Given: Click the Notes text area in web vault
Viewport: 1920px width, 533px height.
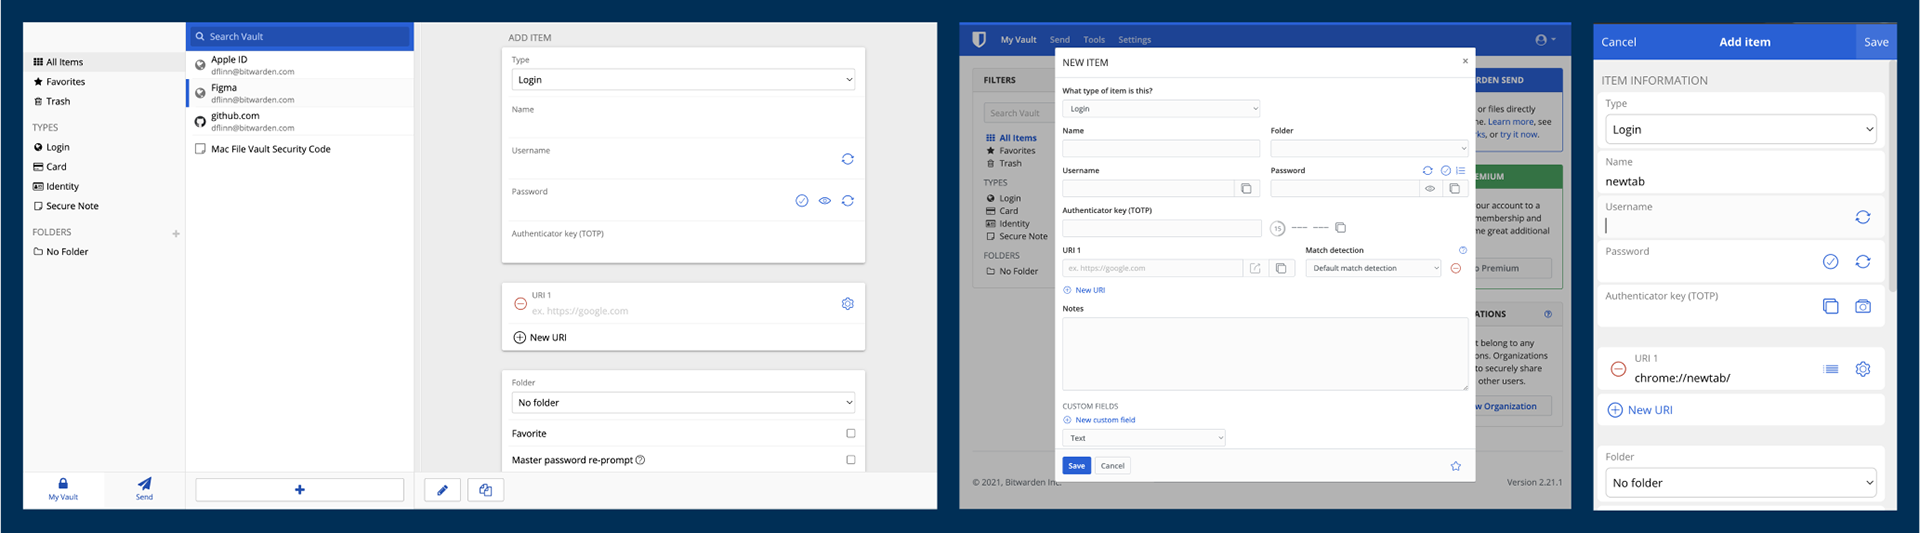Looking at the screenshot, I should point(1265,354).
